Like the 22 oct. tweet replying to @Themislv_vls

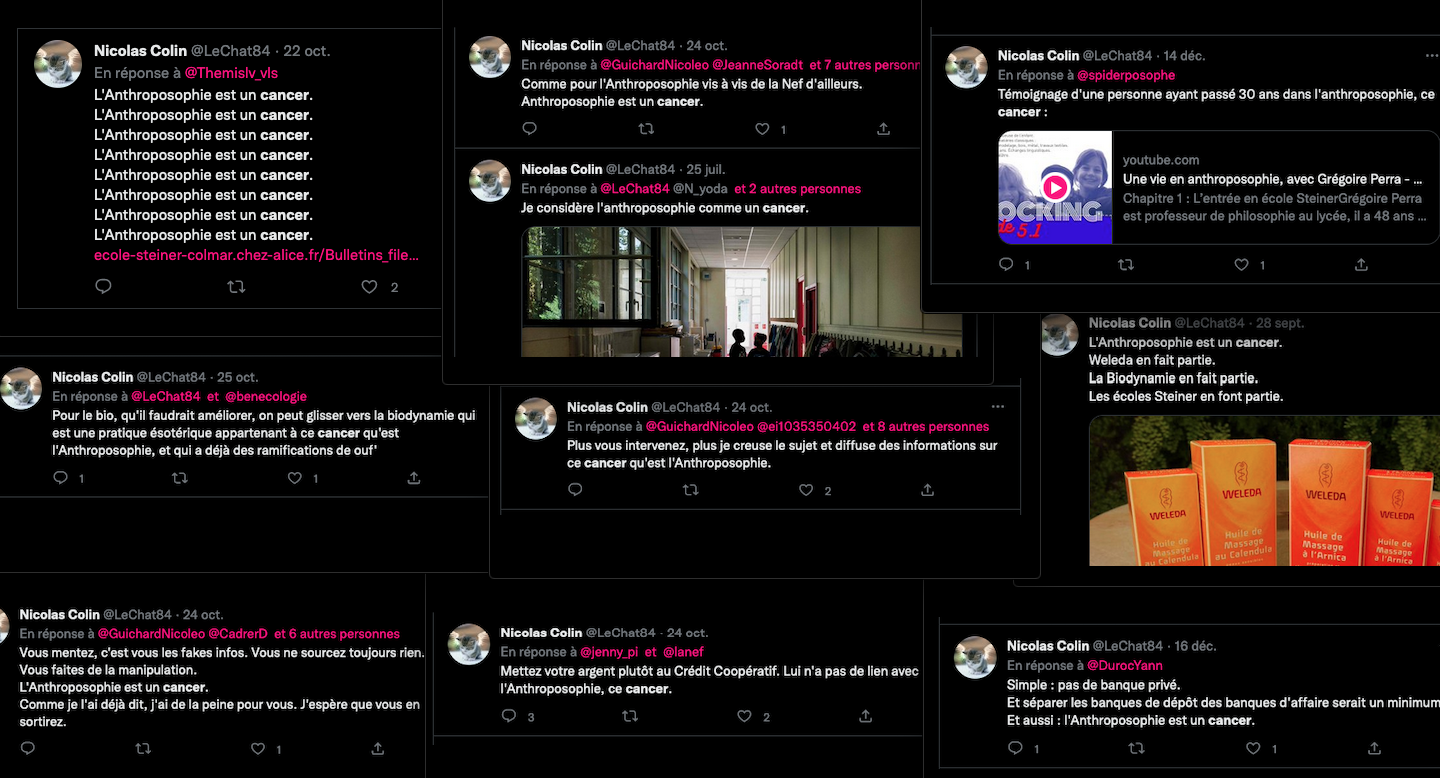click(x=369, y=287)
